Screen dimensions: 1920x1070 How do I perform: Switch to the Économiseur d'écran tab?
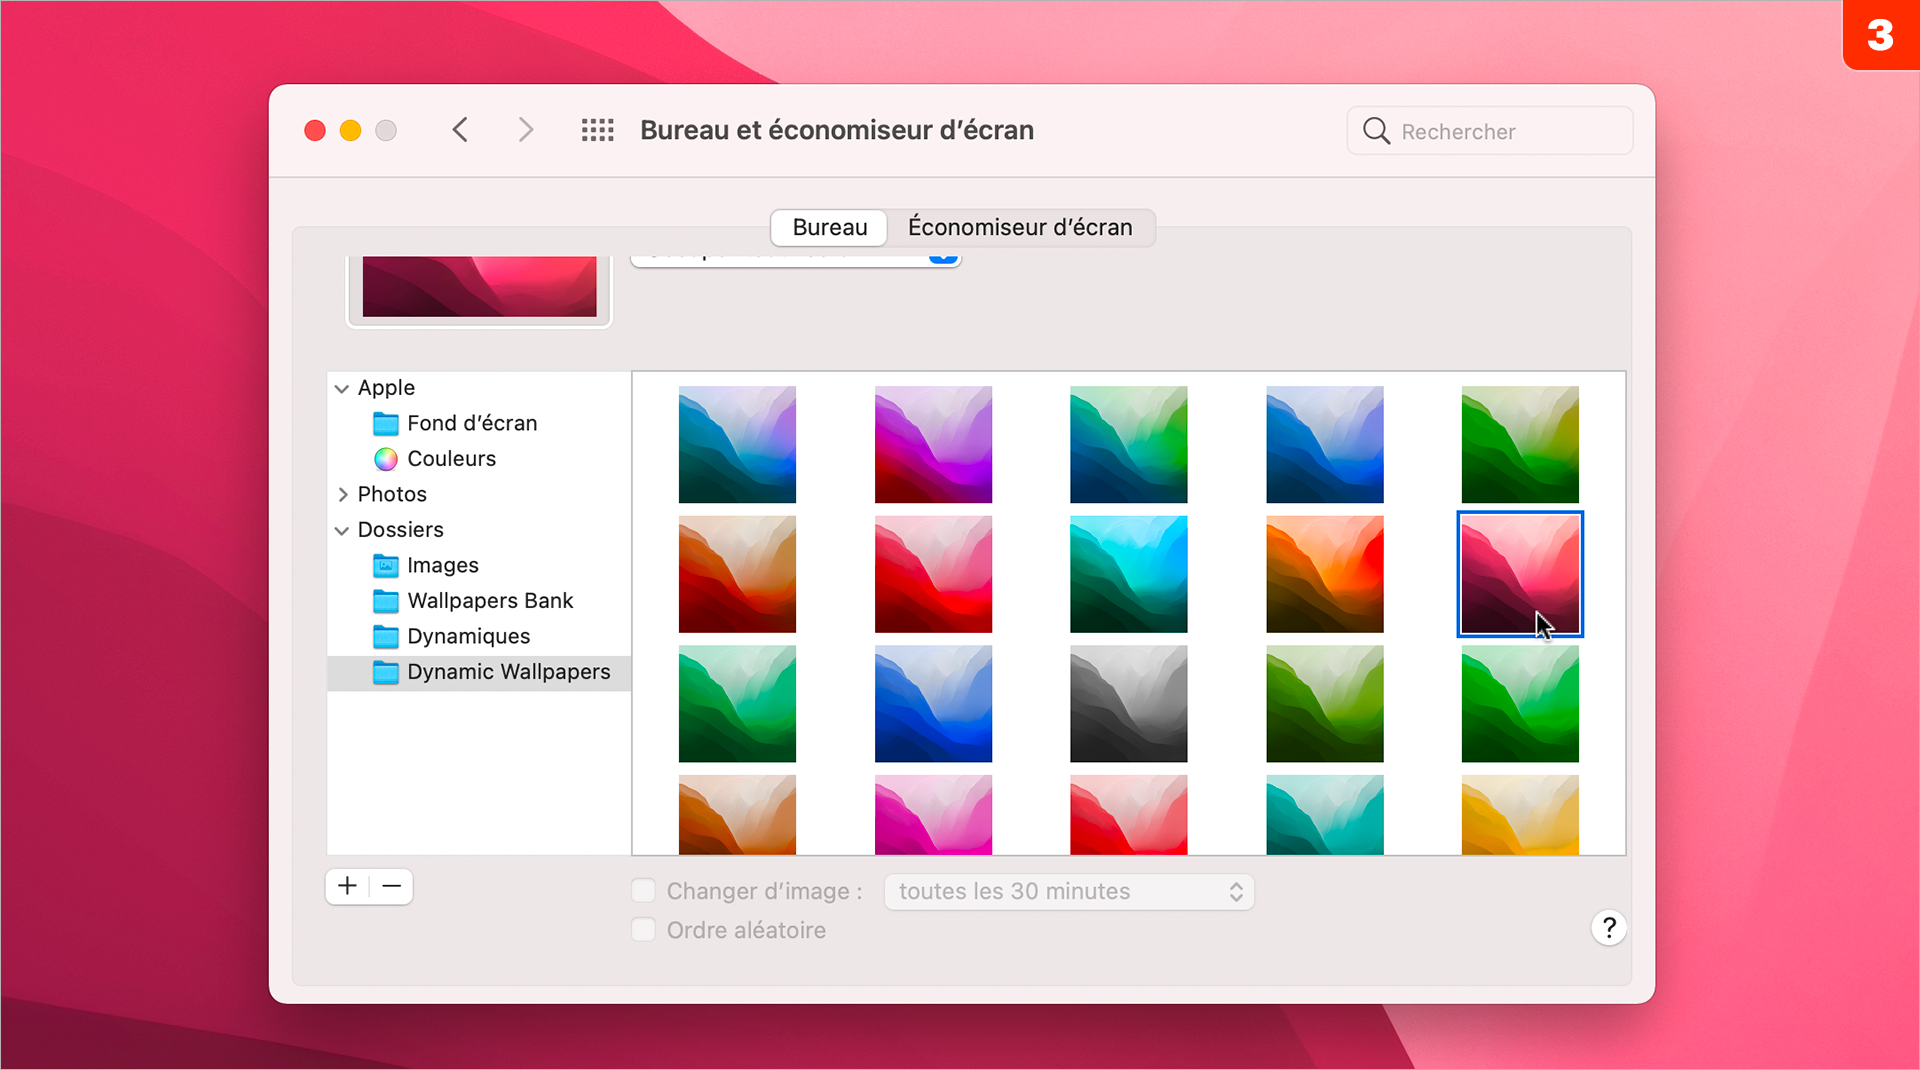pos(1020,227)
